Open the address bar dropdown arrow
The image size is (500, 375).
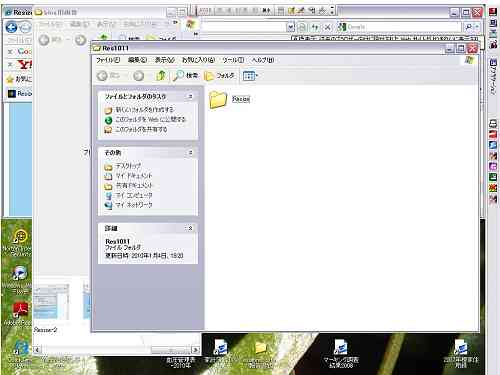[291, 27]
